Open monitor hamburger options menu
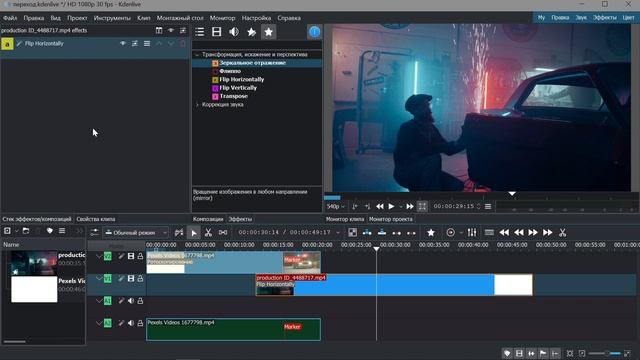Viewport: 640px width, 360px height. pos(488,207)
